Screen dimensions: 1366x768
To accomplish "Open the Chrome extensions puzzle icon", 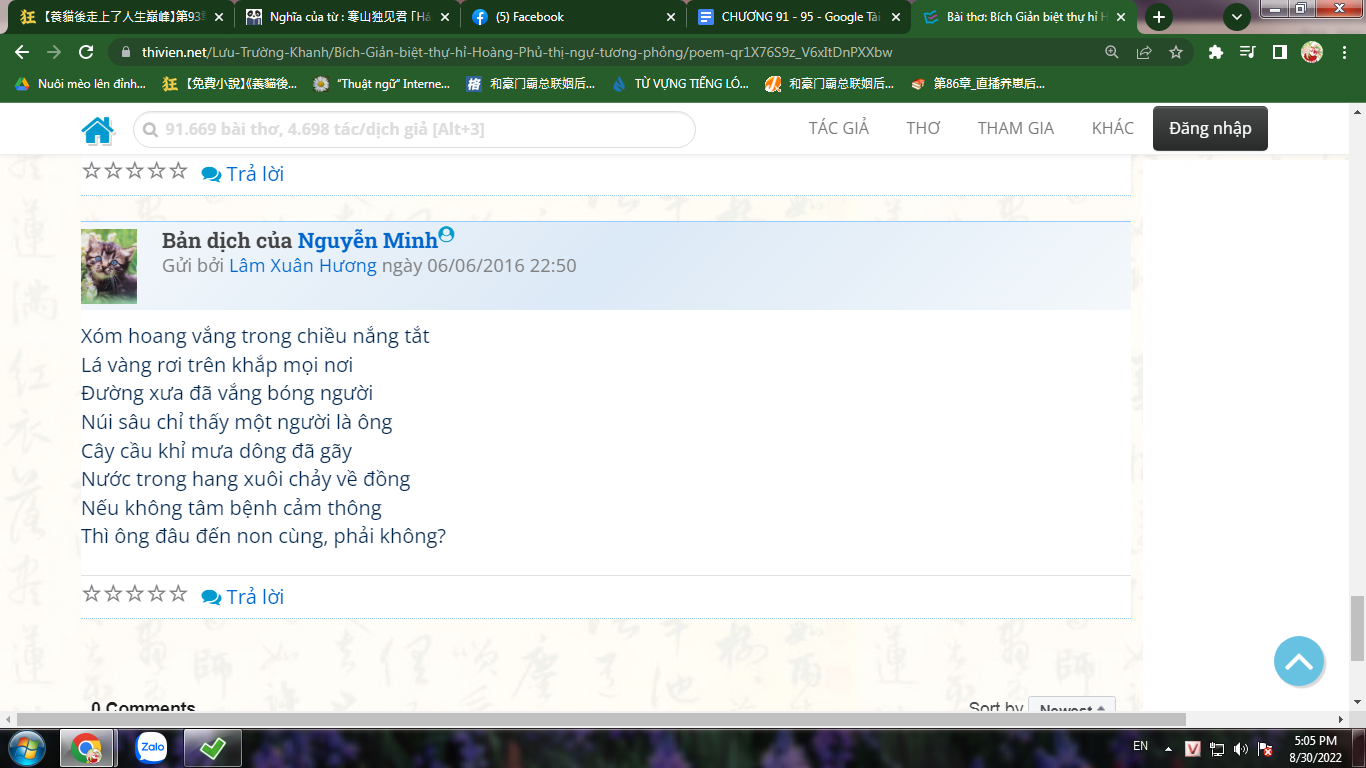I will coord(1215,52).
